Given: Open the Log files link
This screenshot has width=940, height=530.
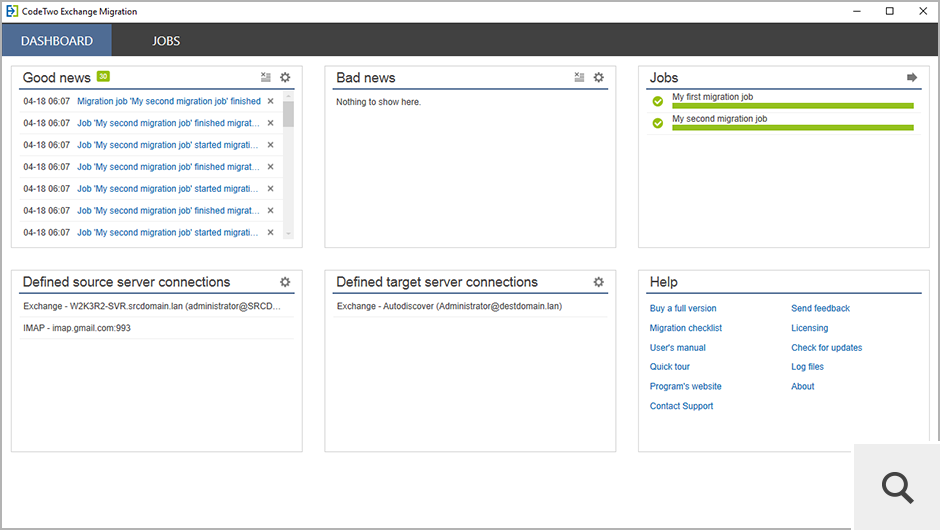Looking at the screenshot, I should (807, 367).
